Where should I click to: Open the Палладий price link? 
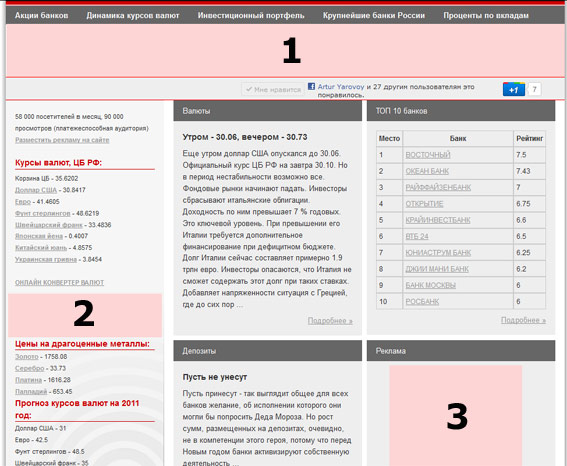tap(31, 391)
